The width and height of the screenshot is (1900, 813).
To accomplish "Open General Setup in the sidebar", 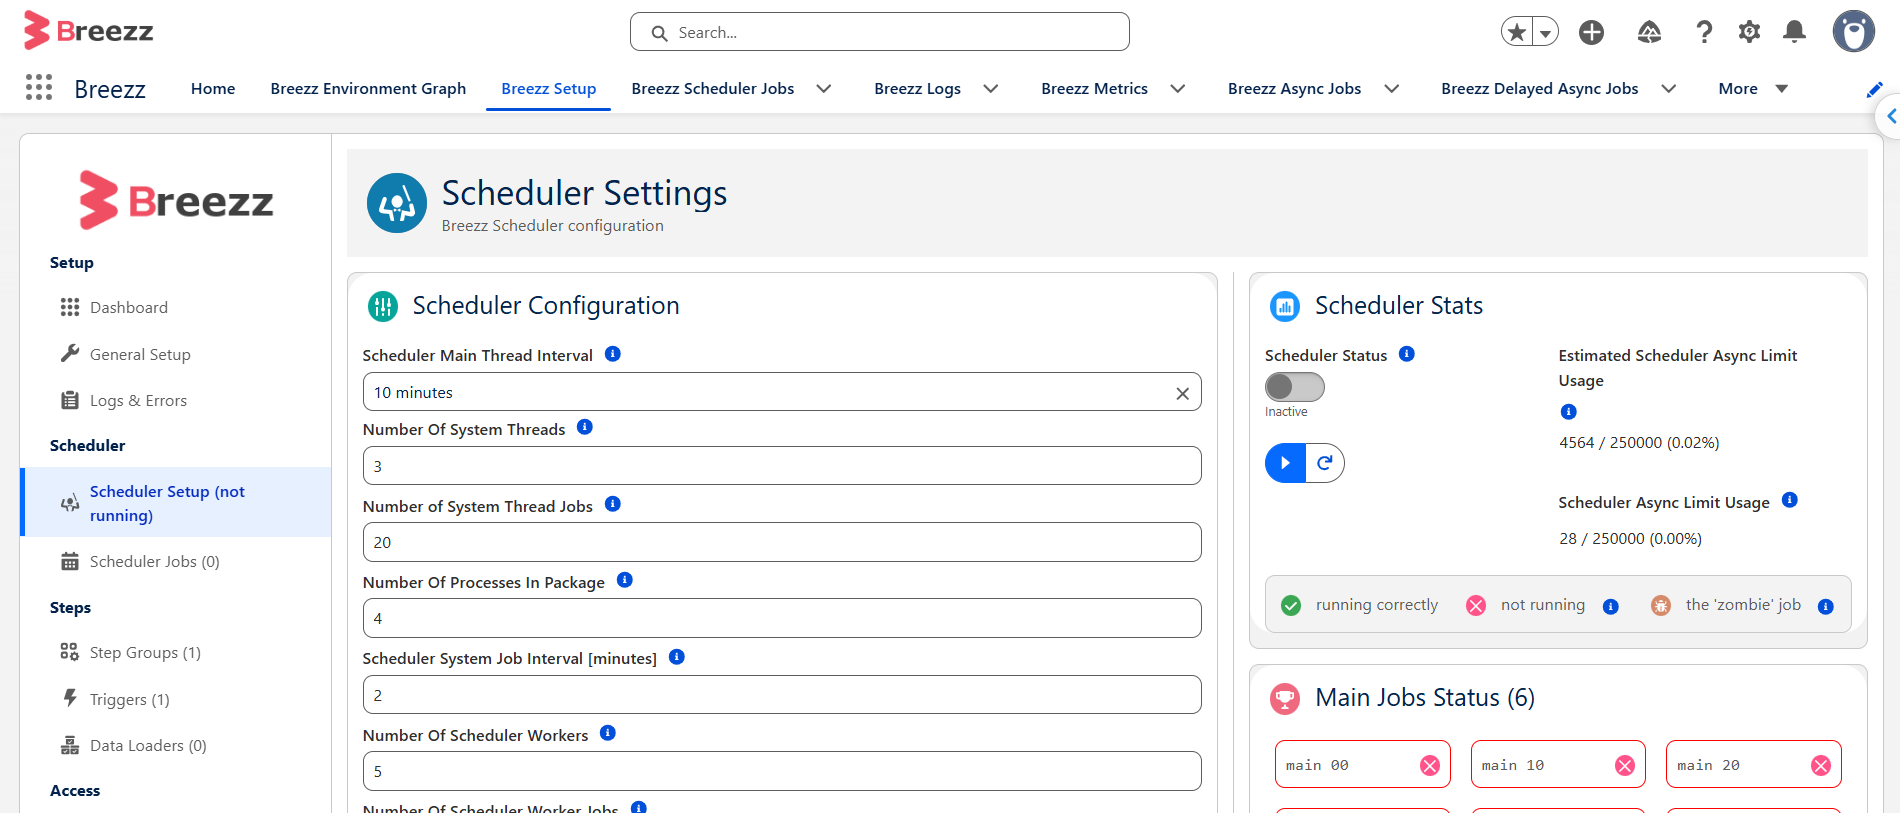I will click(x=176, y=354).
